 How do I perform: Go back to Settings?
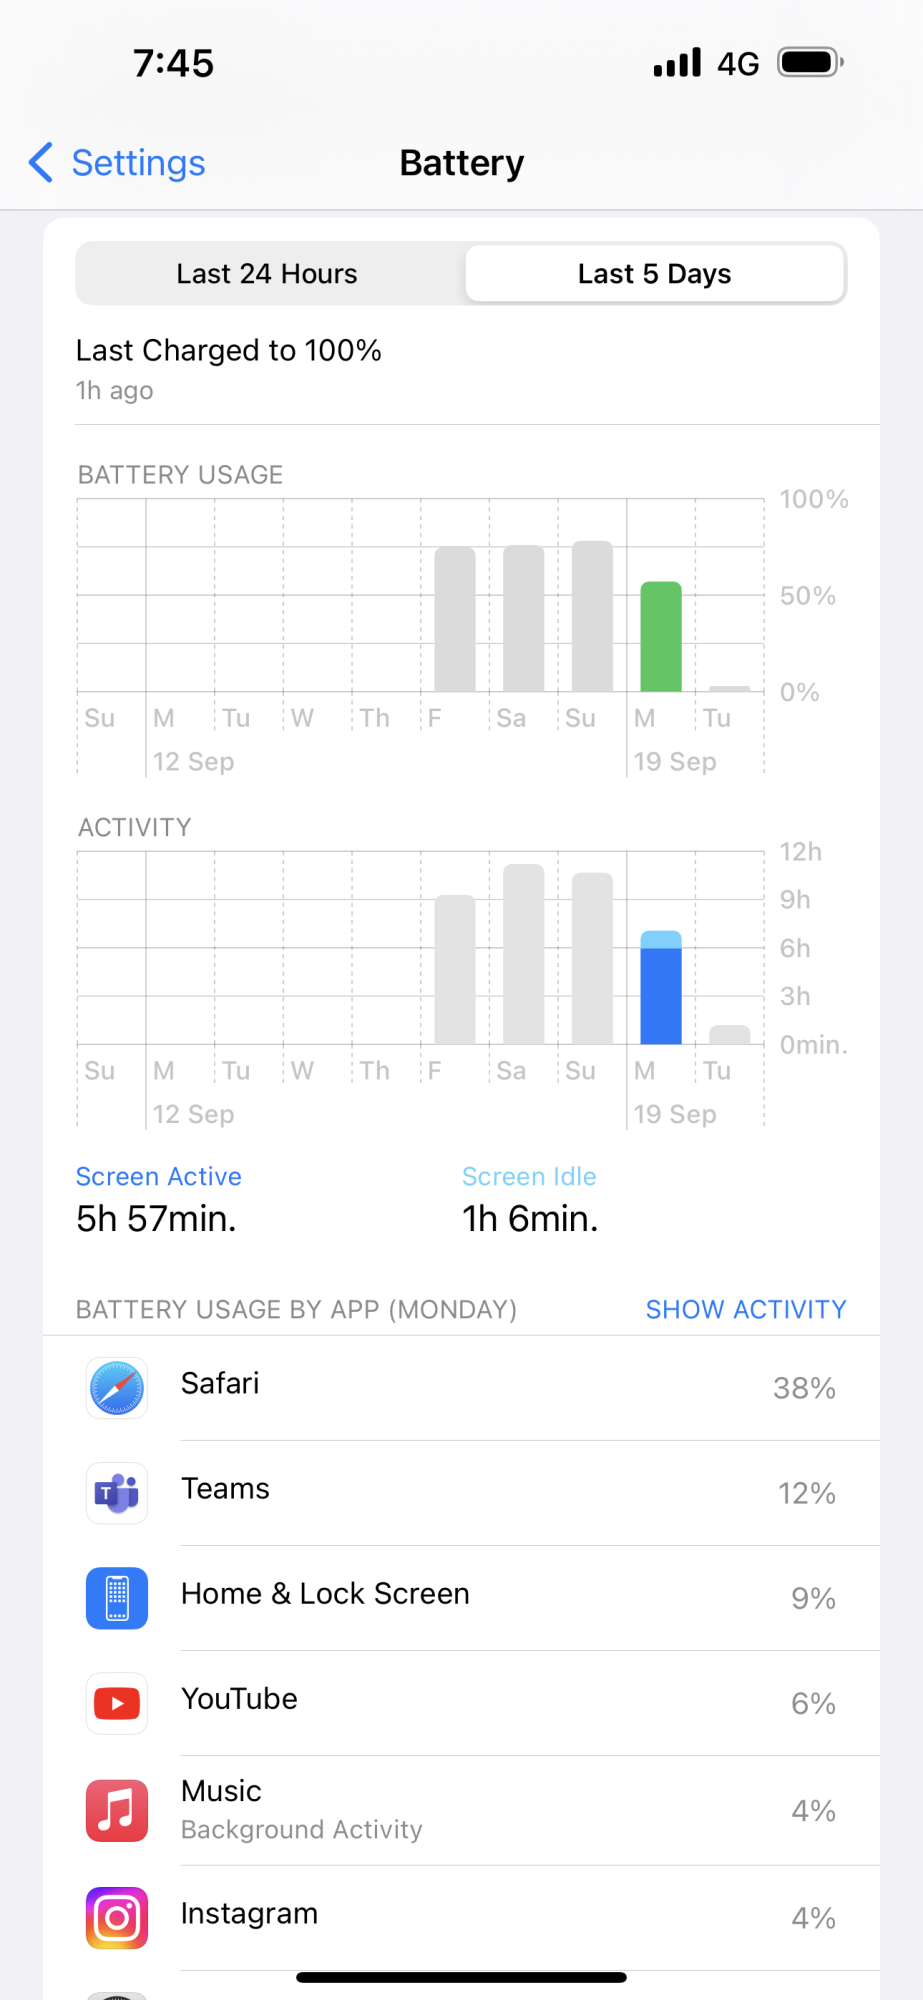[117, 162]
